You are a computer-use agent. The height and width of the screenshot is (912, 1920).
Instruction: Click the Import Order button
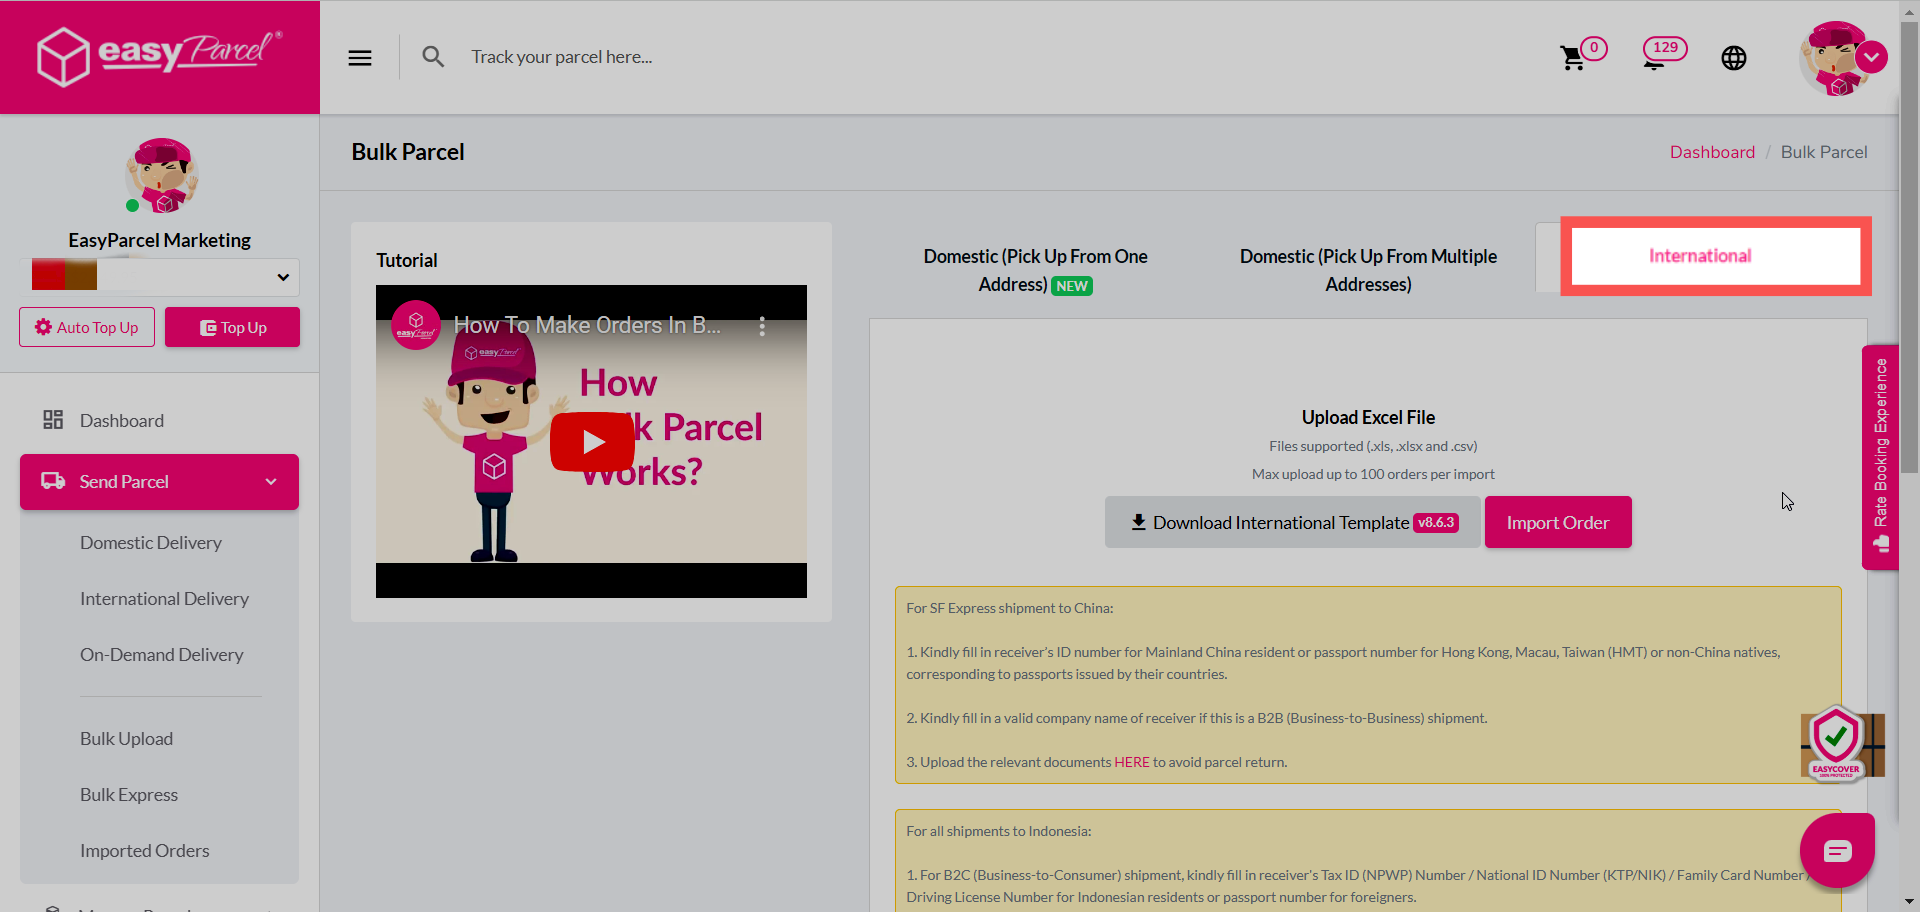coord(1558,522)
